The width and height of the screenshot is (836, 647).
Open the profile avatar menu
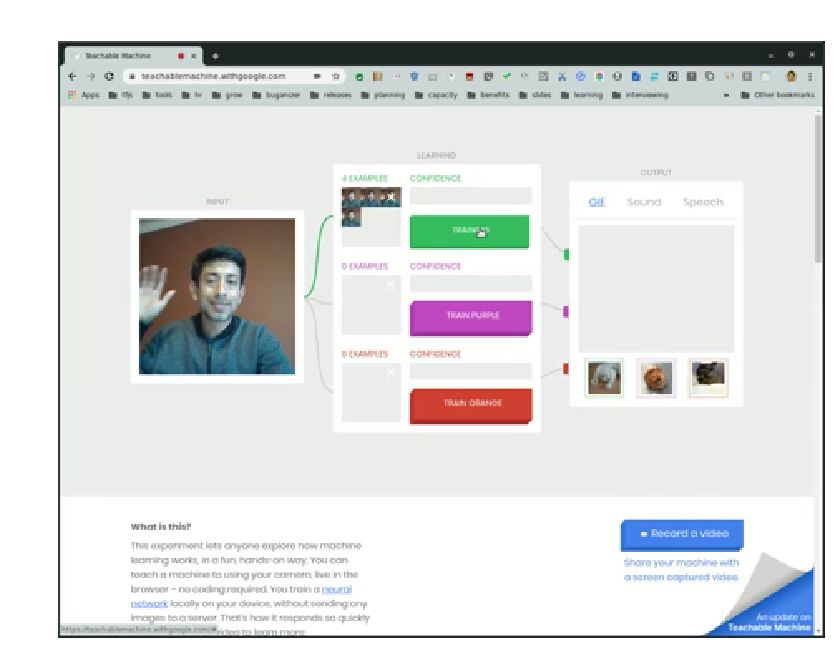[x=791, y=76]
